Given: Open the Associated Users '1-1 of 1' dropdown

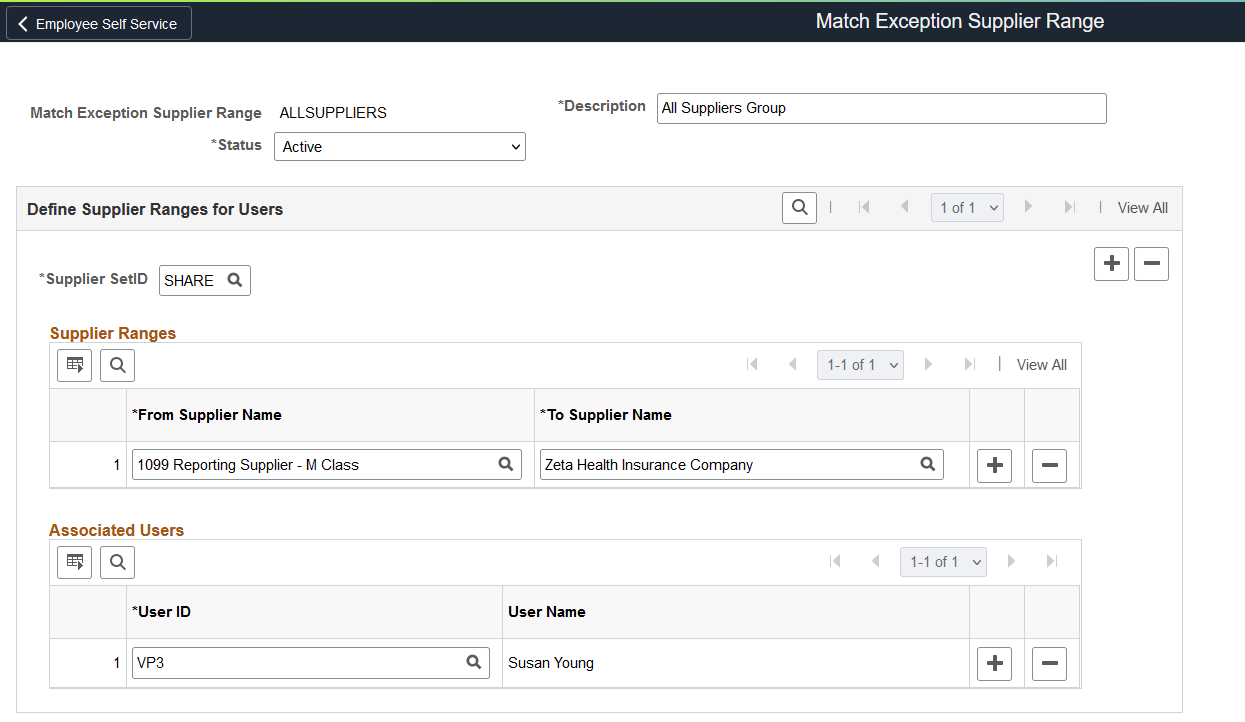Looking at the screenshot, I should 943,562.
